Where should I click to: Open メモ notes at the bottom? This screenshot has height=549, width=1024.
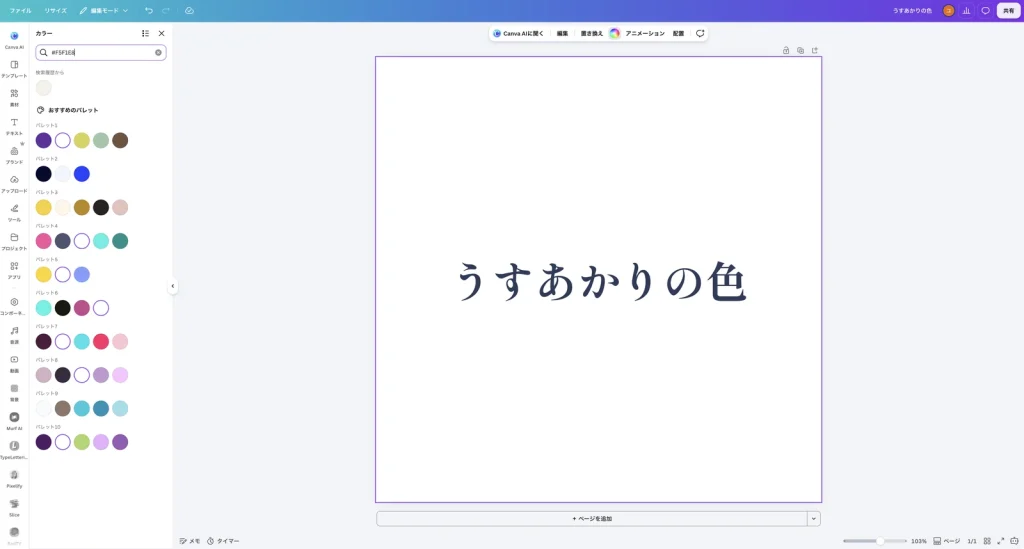pos(190,541)
